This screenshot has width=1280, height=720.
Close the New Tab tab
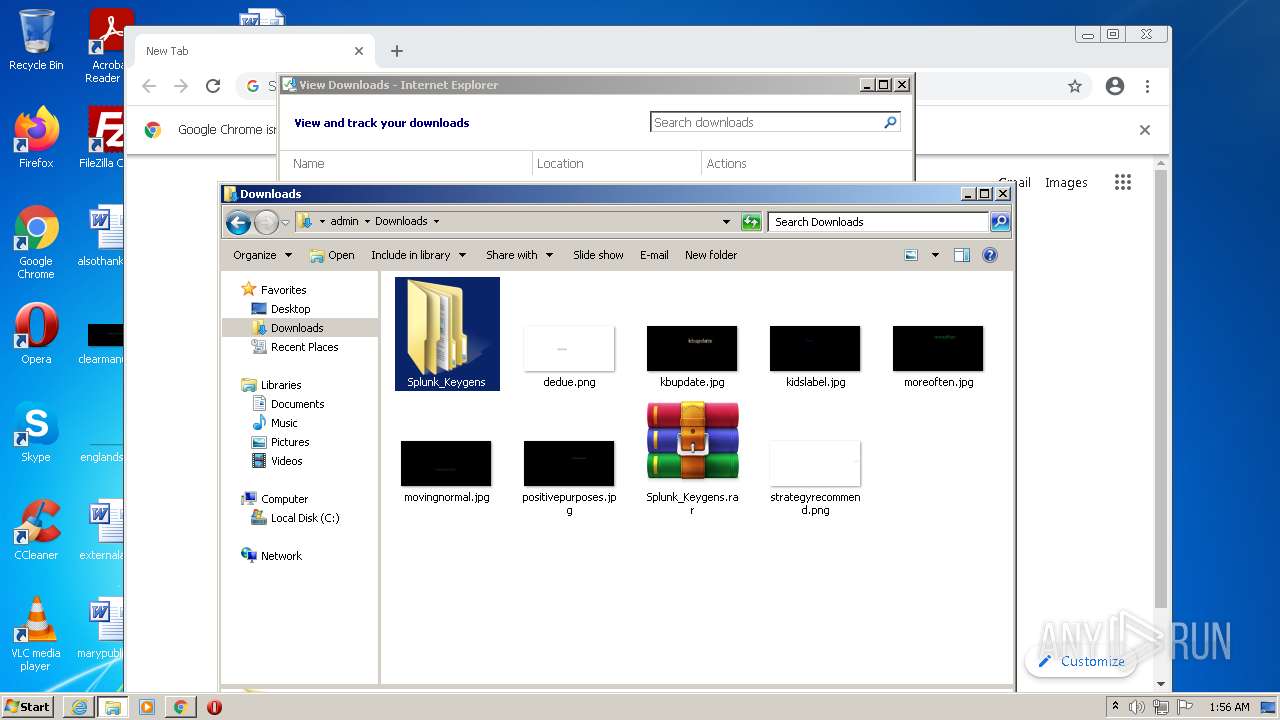(359, 51)
